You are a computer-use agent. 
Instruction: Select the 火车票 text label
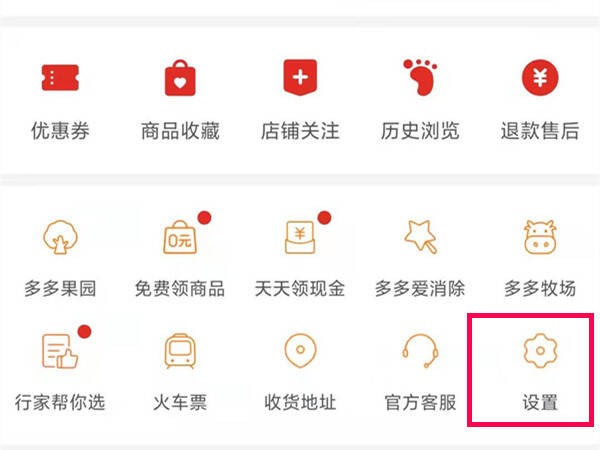coord(180,403)
